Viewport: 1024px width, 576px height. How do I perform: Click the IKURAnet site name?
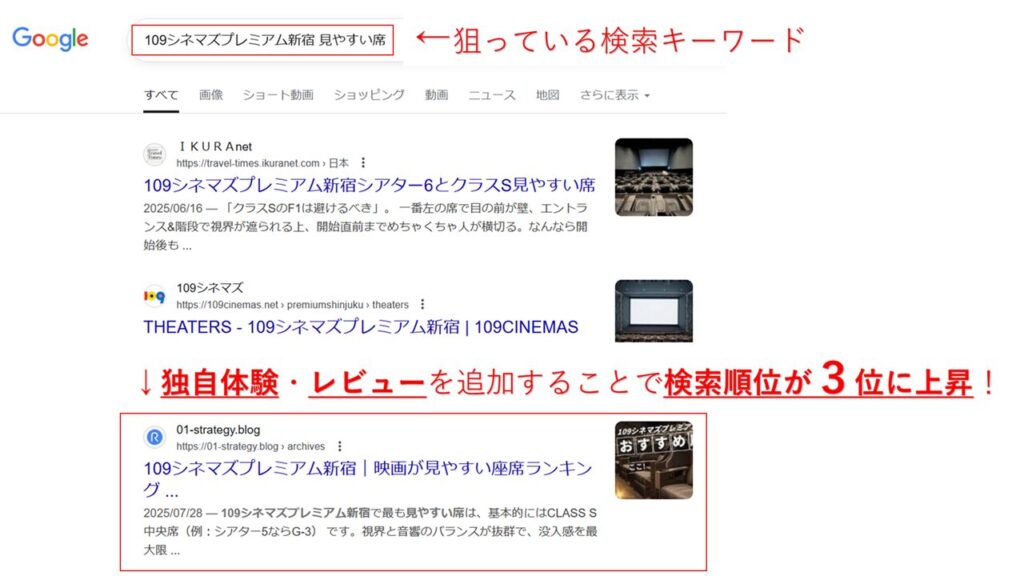[x=215, y=147]
